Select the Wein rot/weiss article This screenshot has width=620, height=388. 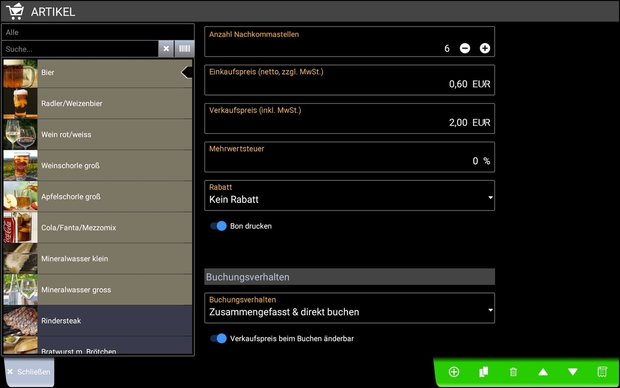pos(98,134)
